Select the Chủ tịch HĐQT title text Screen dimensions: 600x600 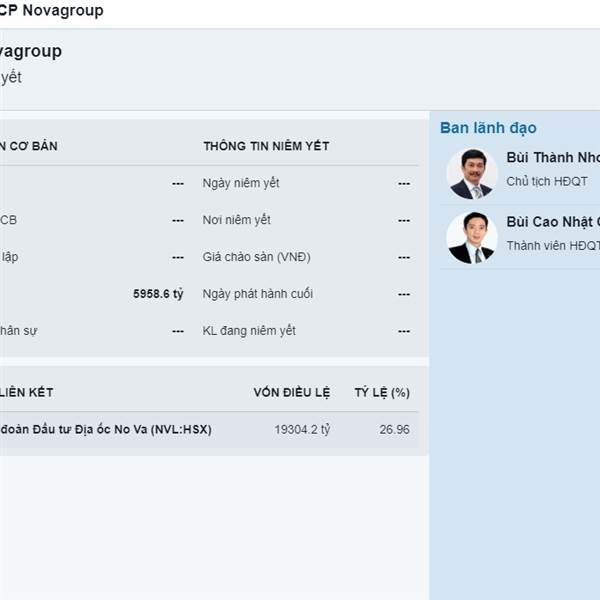tap(547, 181)
